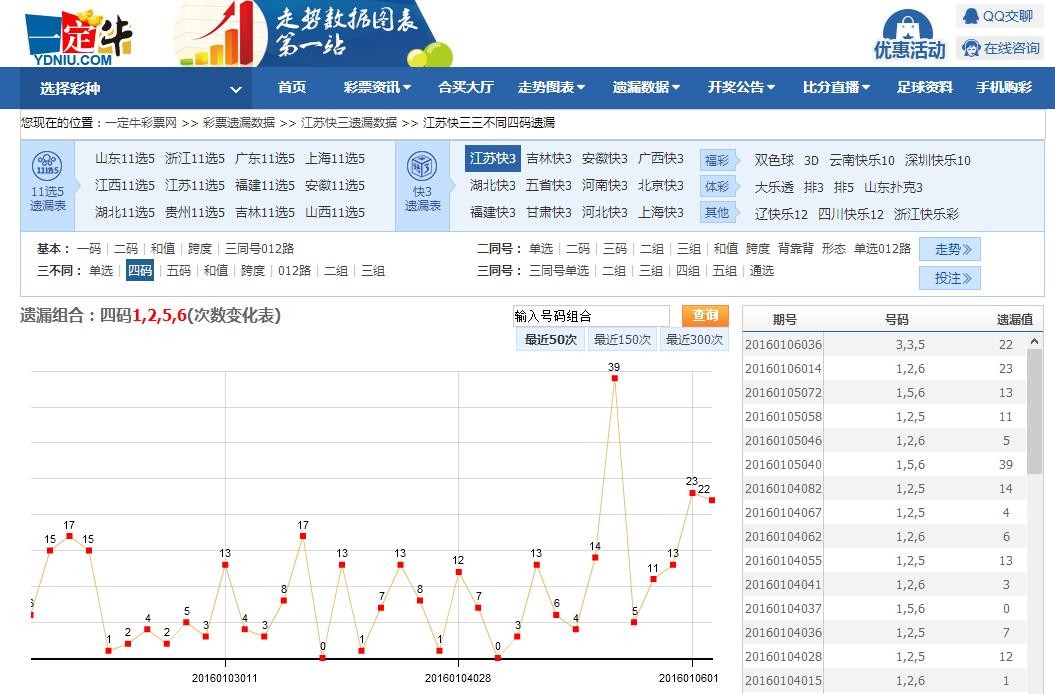Click the 11选5 遗漏表 icon
The height and width of the screenshot is (694, 1055).
(x=47, y=165)
